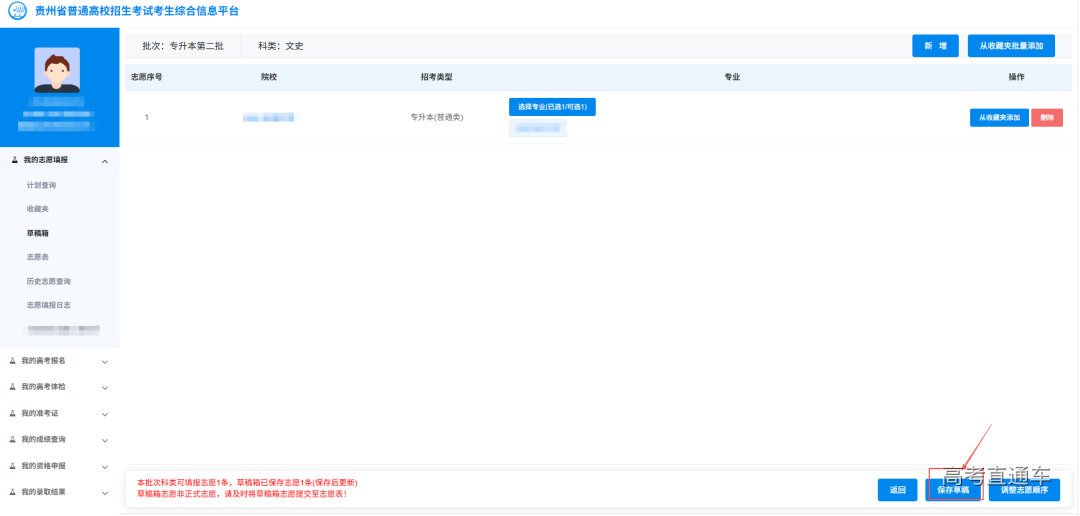Viewport: 1080px width, 516px height.
Task: Click the flask icon beside 我的高考报名
Action: (x=13, y=361)
